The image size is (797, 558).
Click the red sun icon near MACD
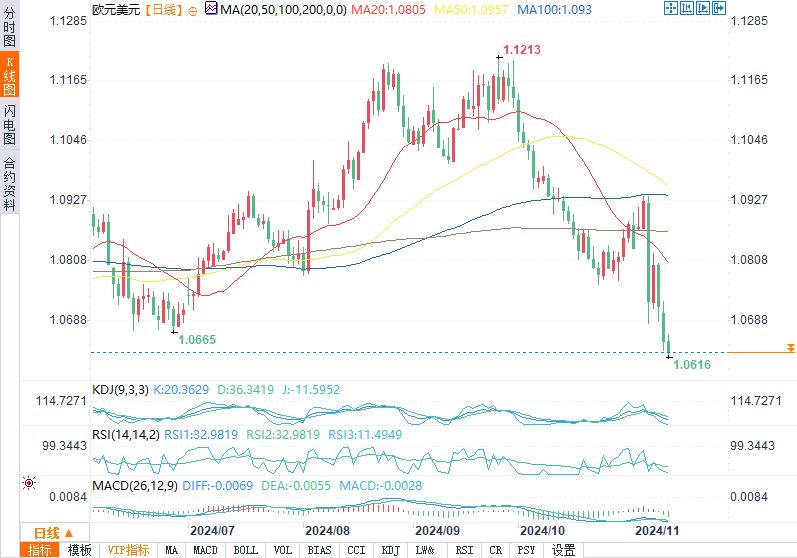point(28,483)
